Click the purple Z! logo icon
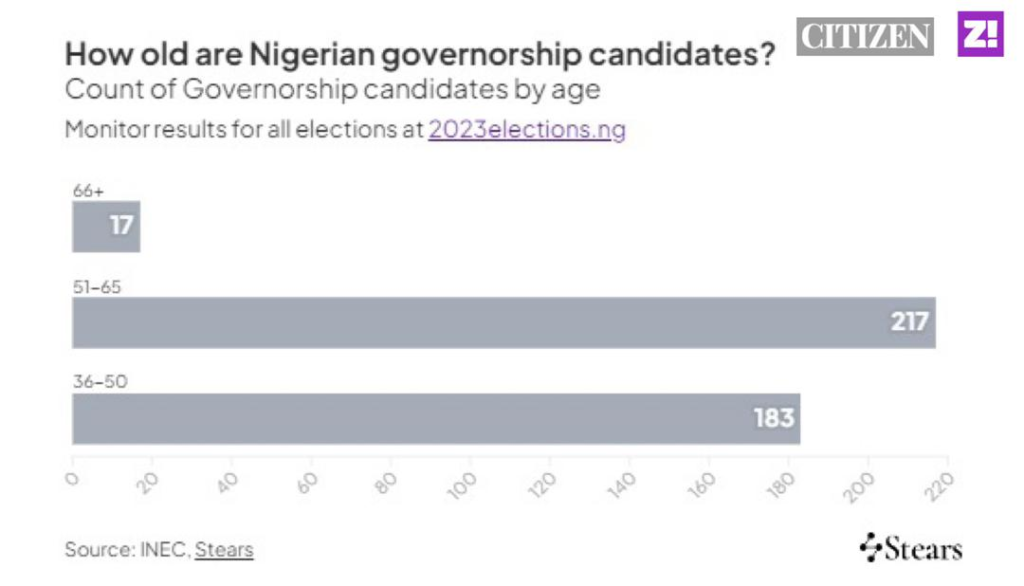1024x586 pixels. (980, 35)
